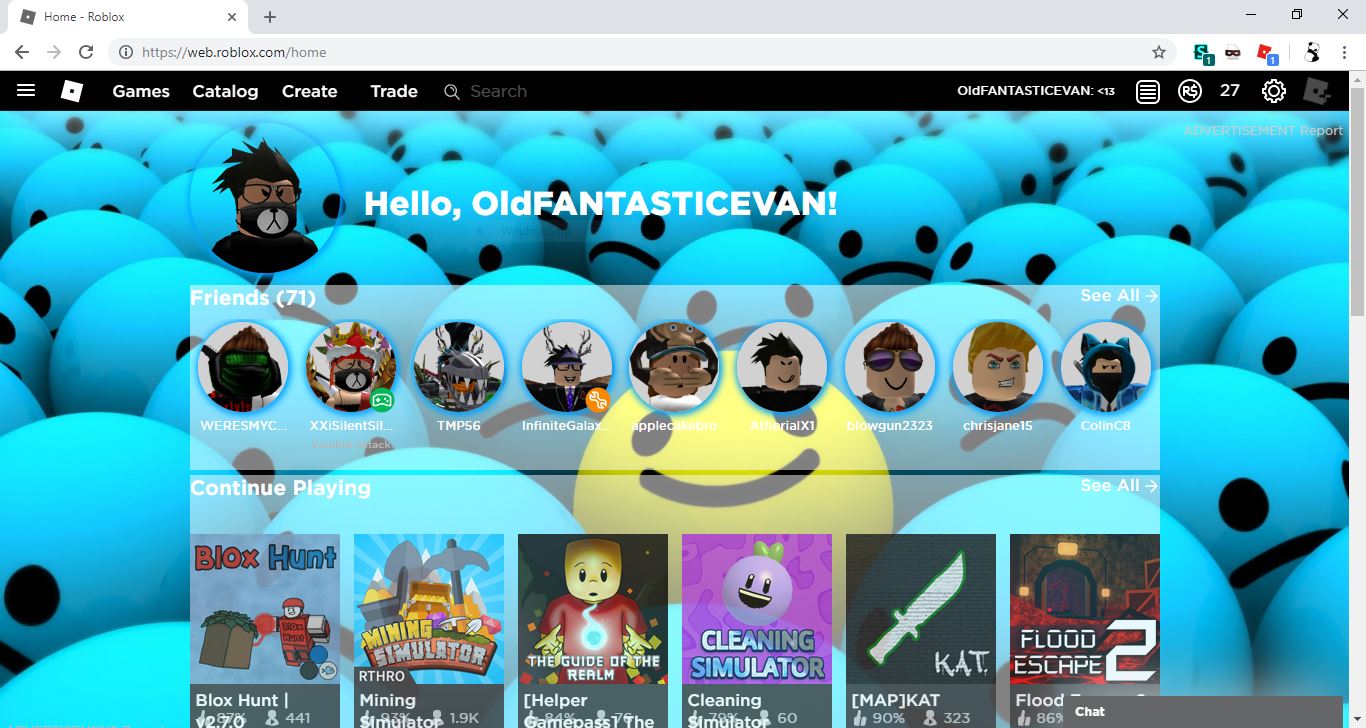Screen dimensions: 1366x728
Task: Open the Create page
Action: [x=309, y=91]
